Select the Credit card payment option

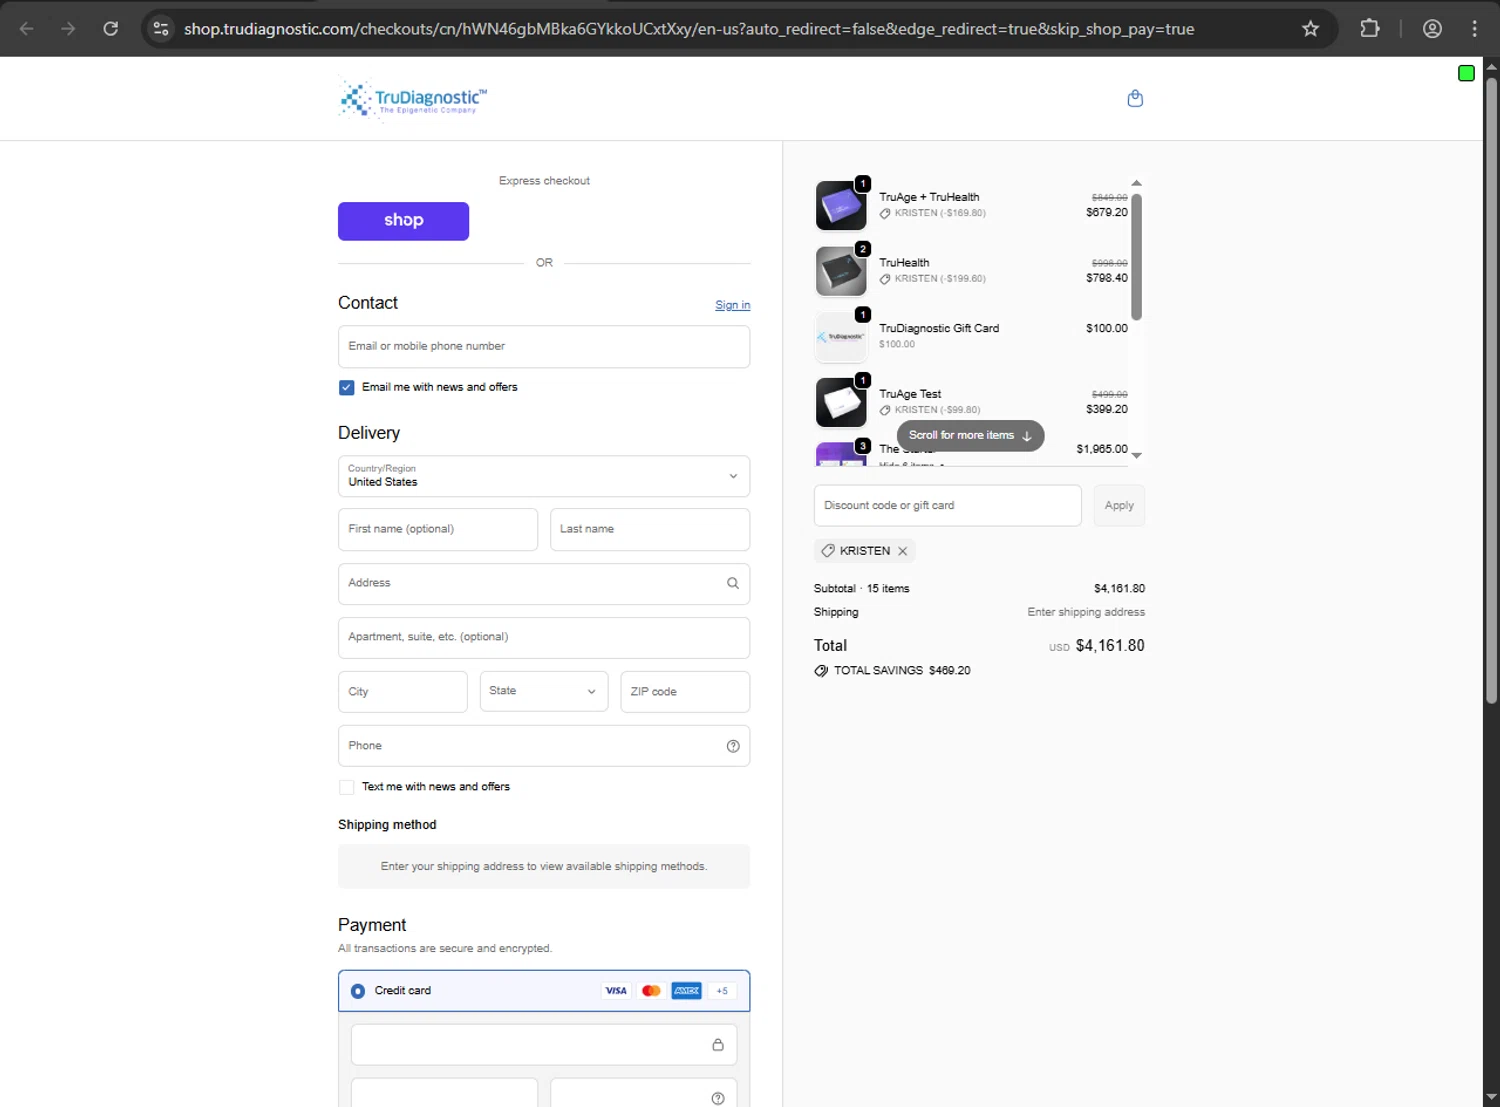click(x=358, y=991)
